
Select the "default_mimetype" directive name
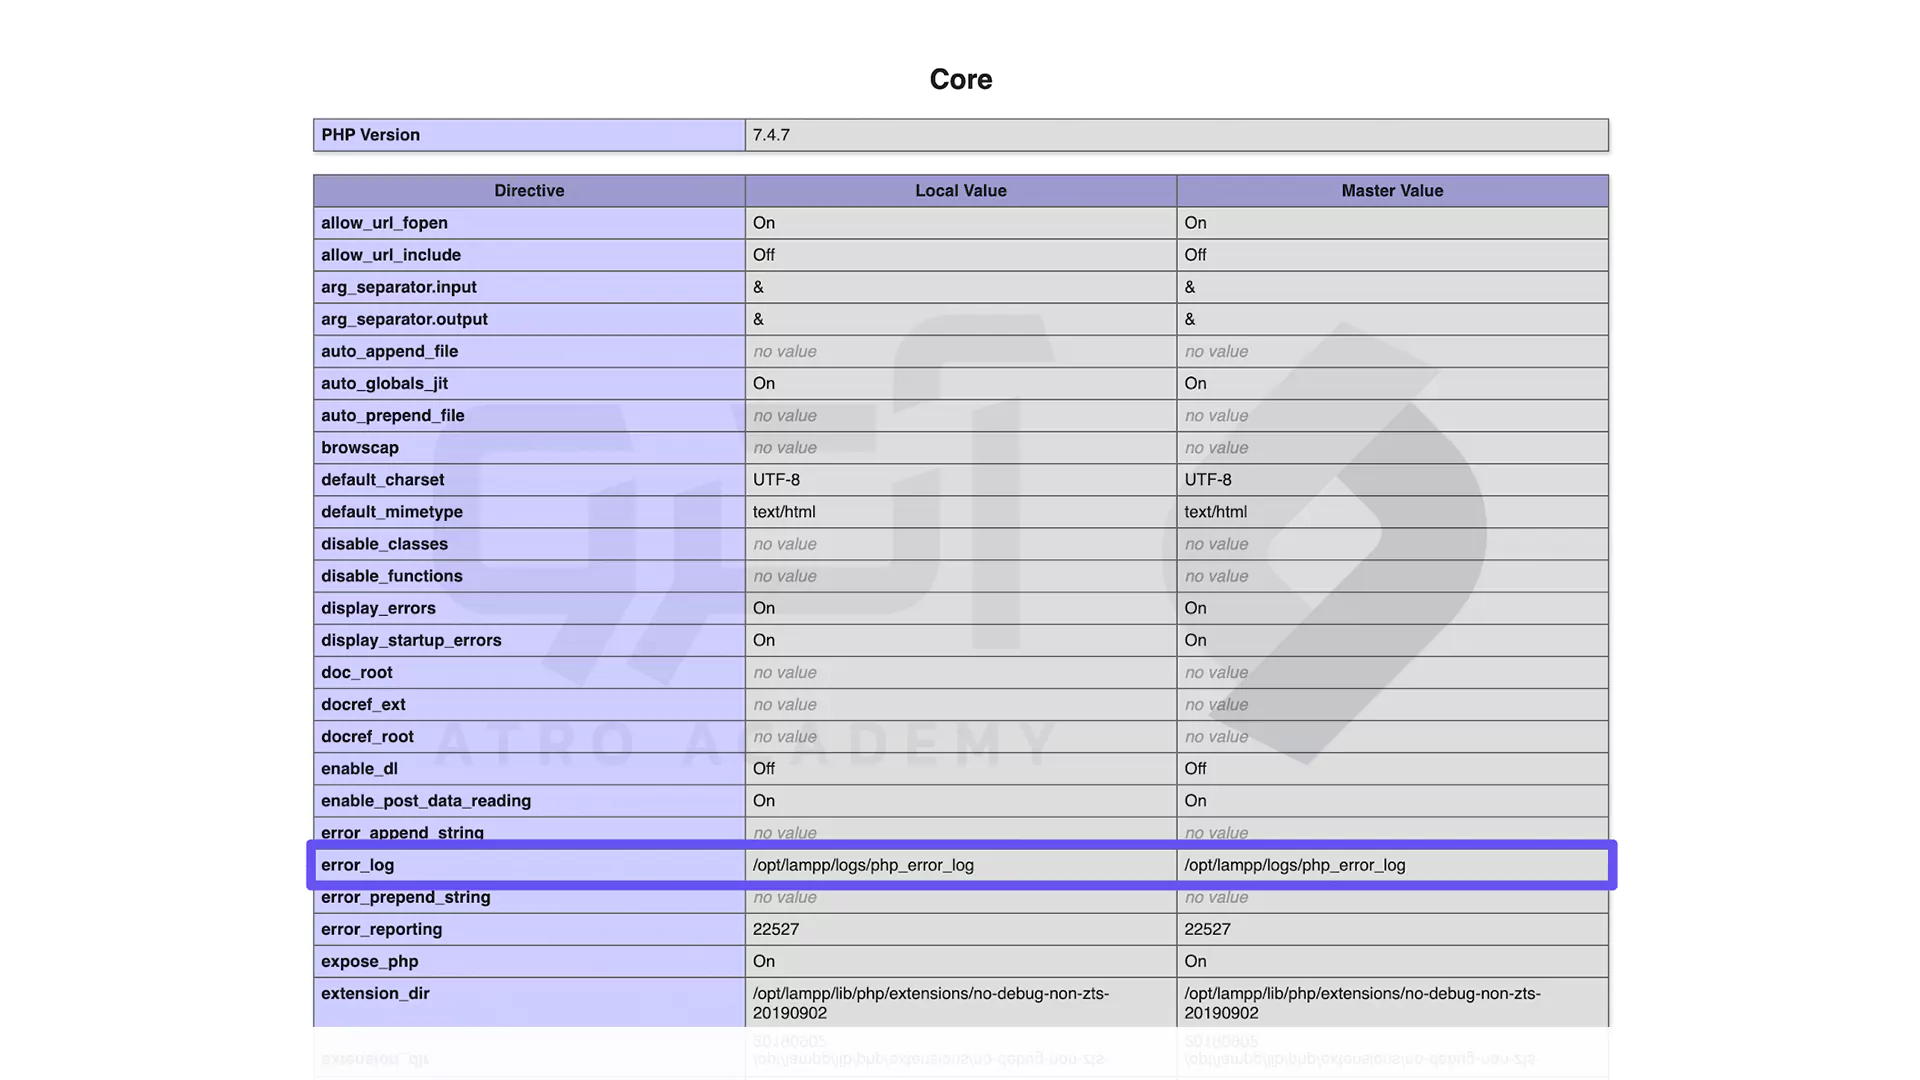pos(392,511)
